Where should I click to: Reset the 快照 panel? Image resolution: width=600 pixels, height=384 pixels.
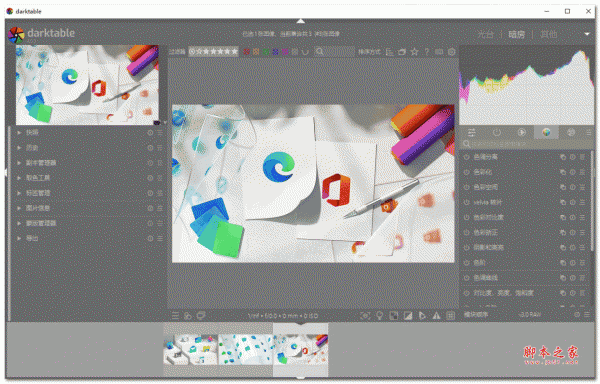click(150, 133)
